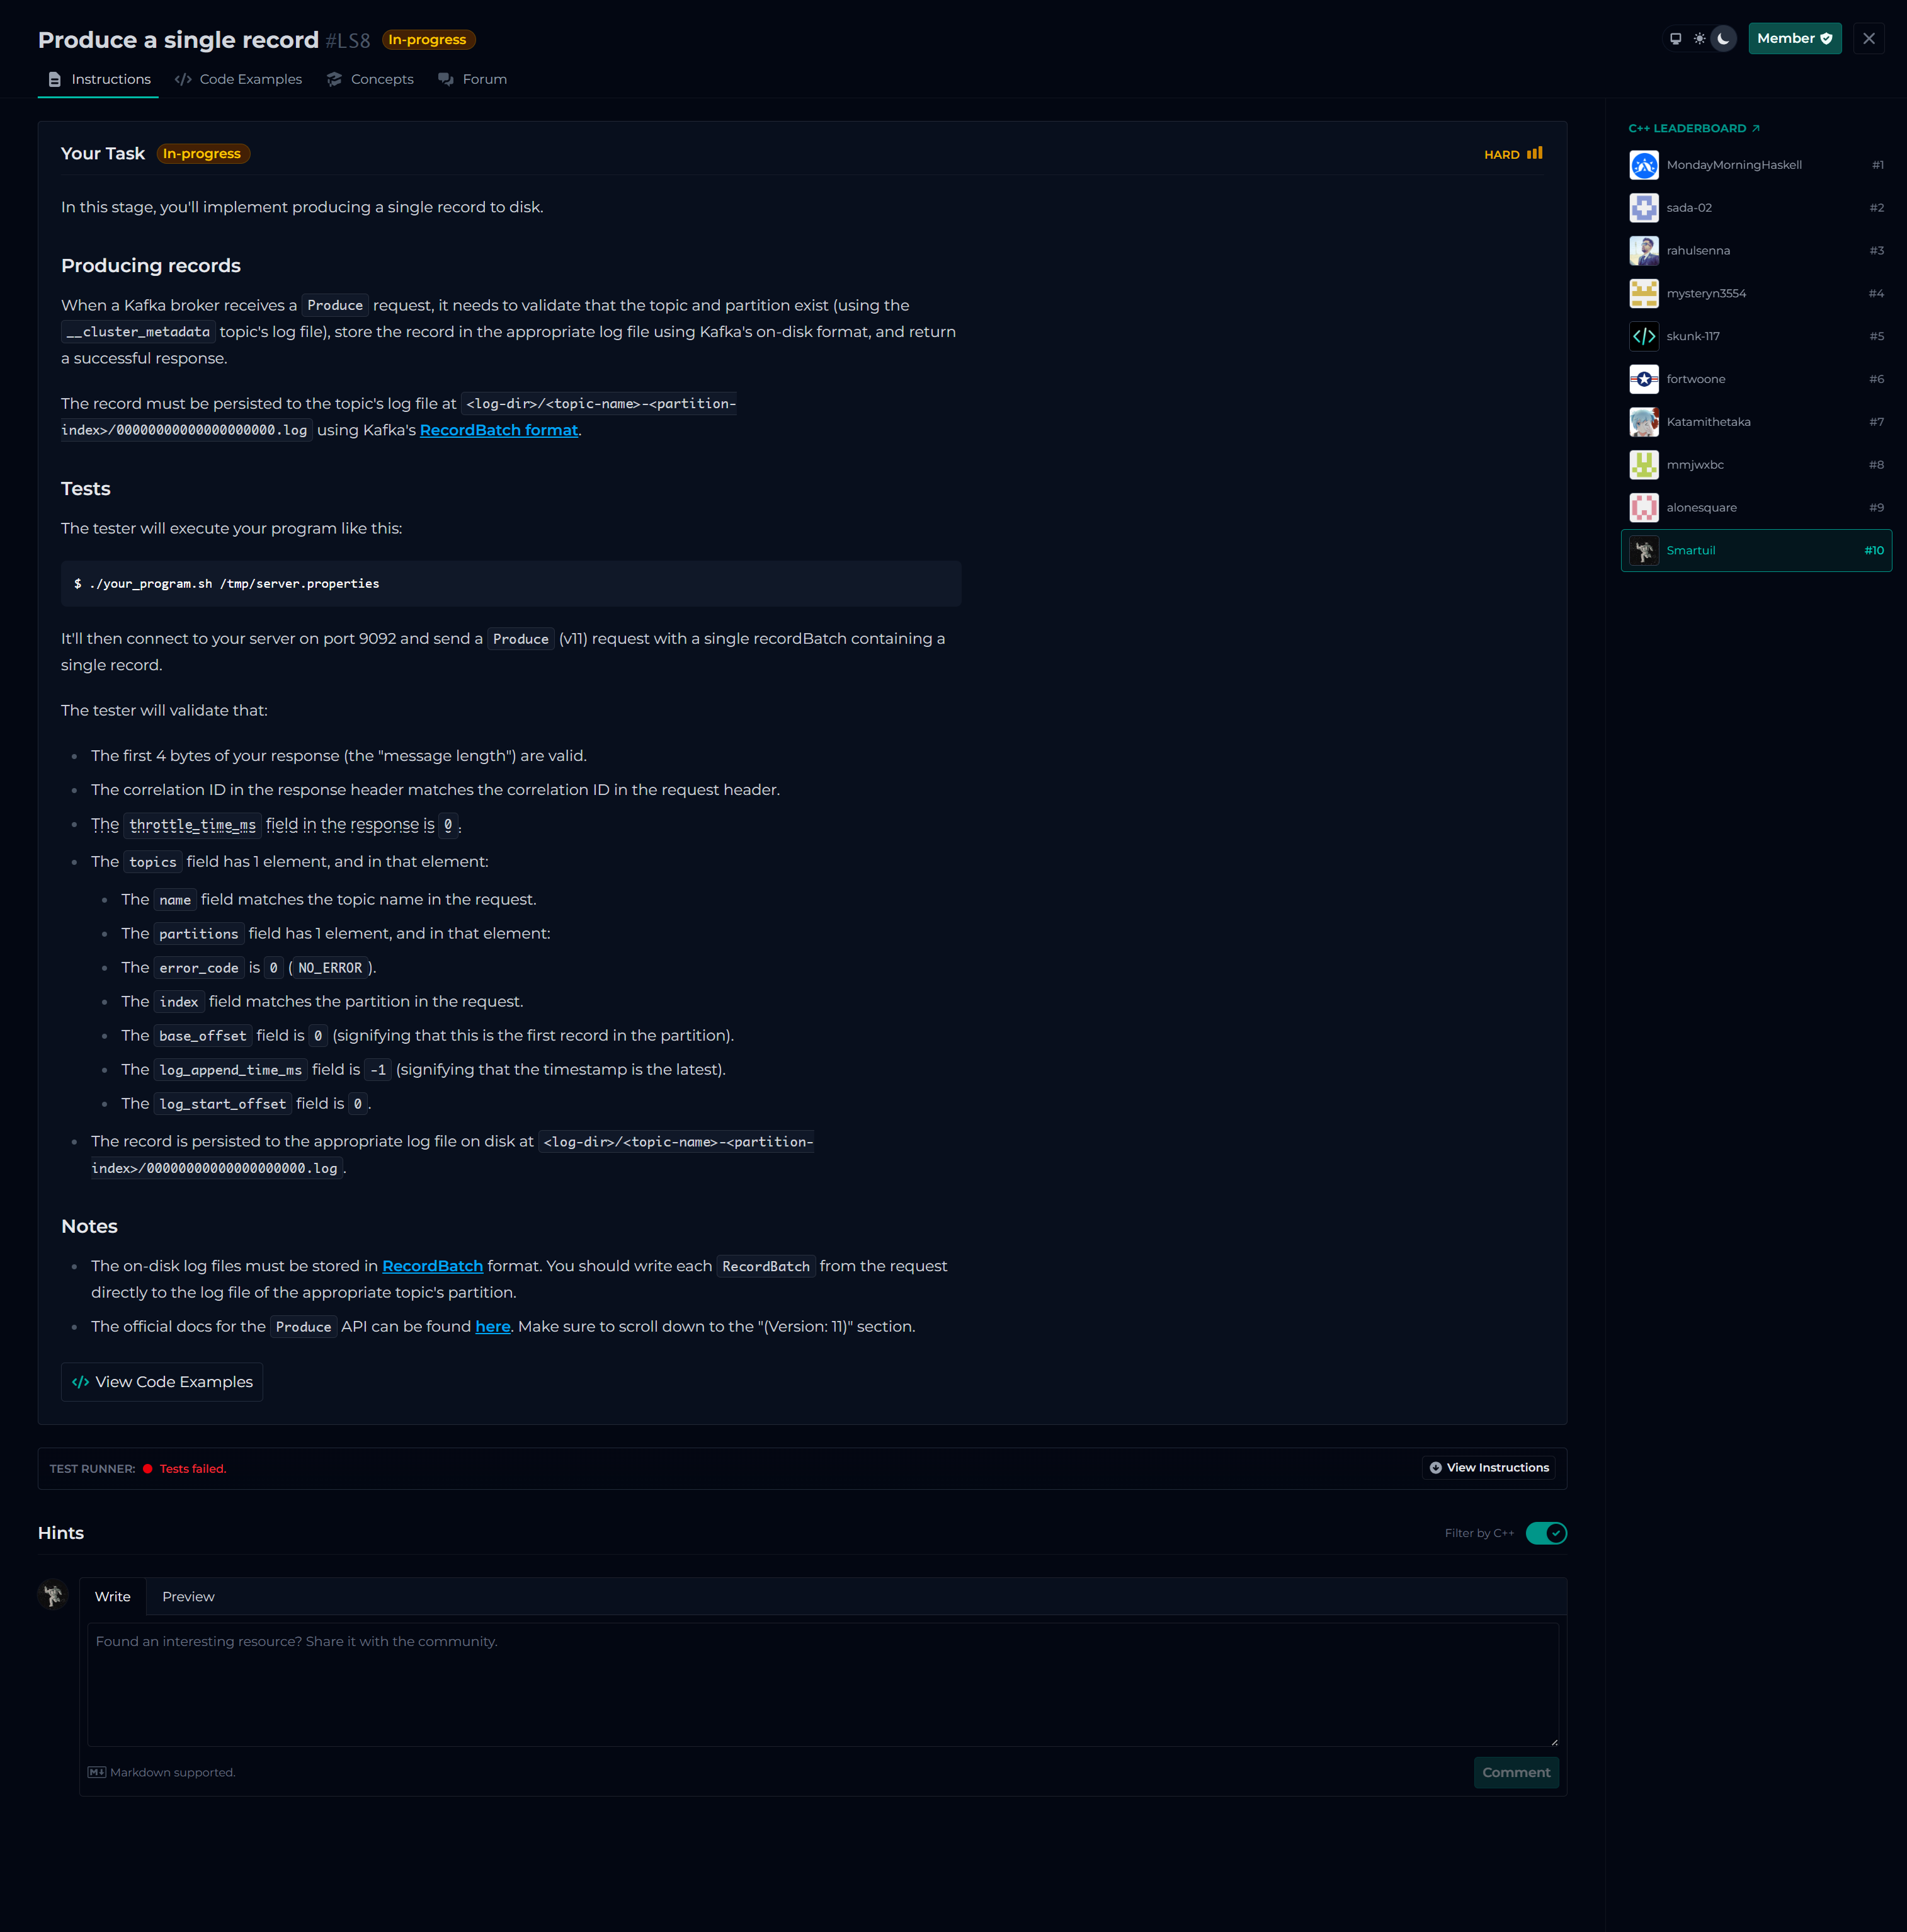Open MondayMorningHaskell's leaderboard avatar
1907x1932 pixels.
1644,165
